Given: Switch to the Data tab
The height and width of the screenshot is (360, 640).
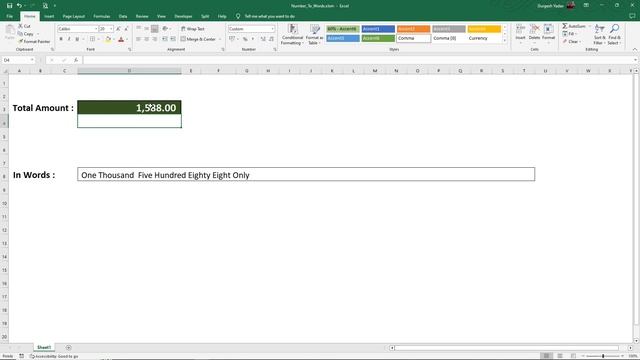Looking at the screenshot, I should 123,16.
